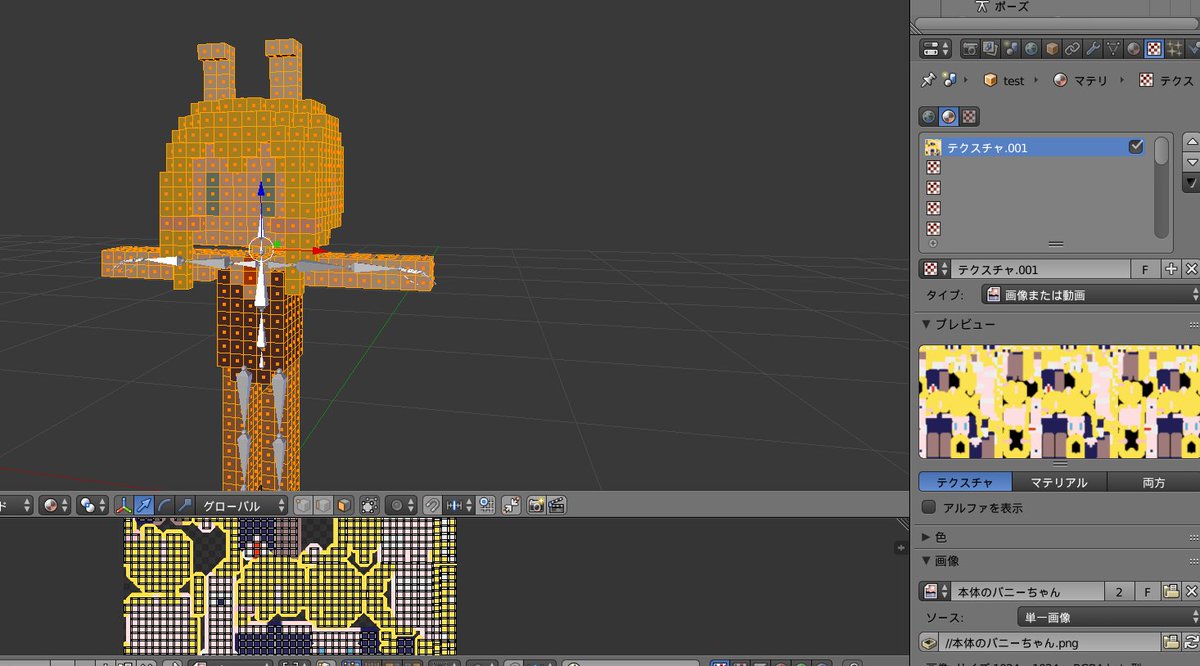Open the Material sphere properties tab

point(1134,48)
